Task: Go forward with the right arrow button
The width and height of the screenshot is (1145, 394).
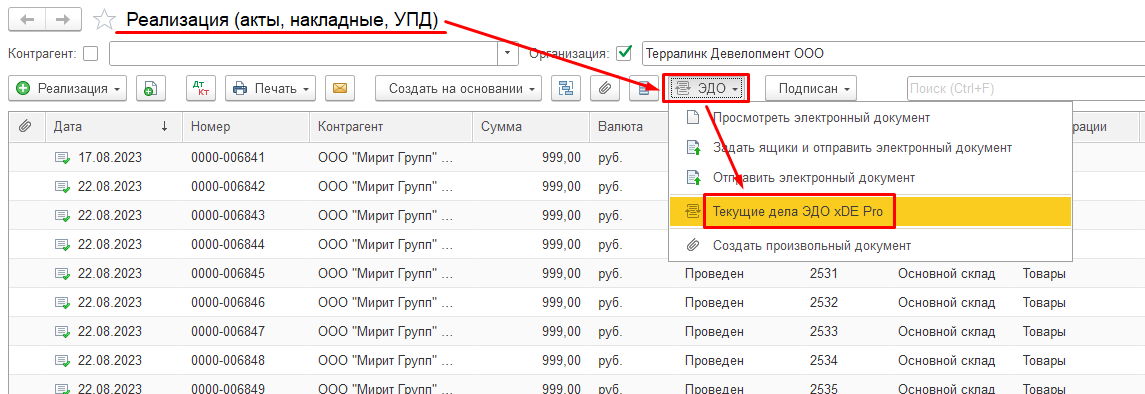Action: 64,20
